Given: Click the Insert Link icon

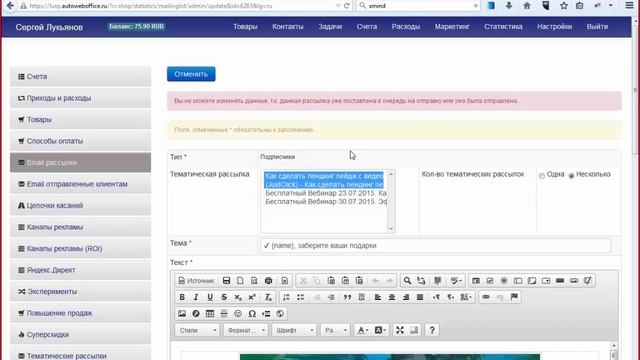Looking at the screenshot, I should (x=486, y=297).
